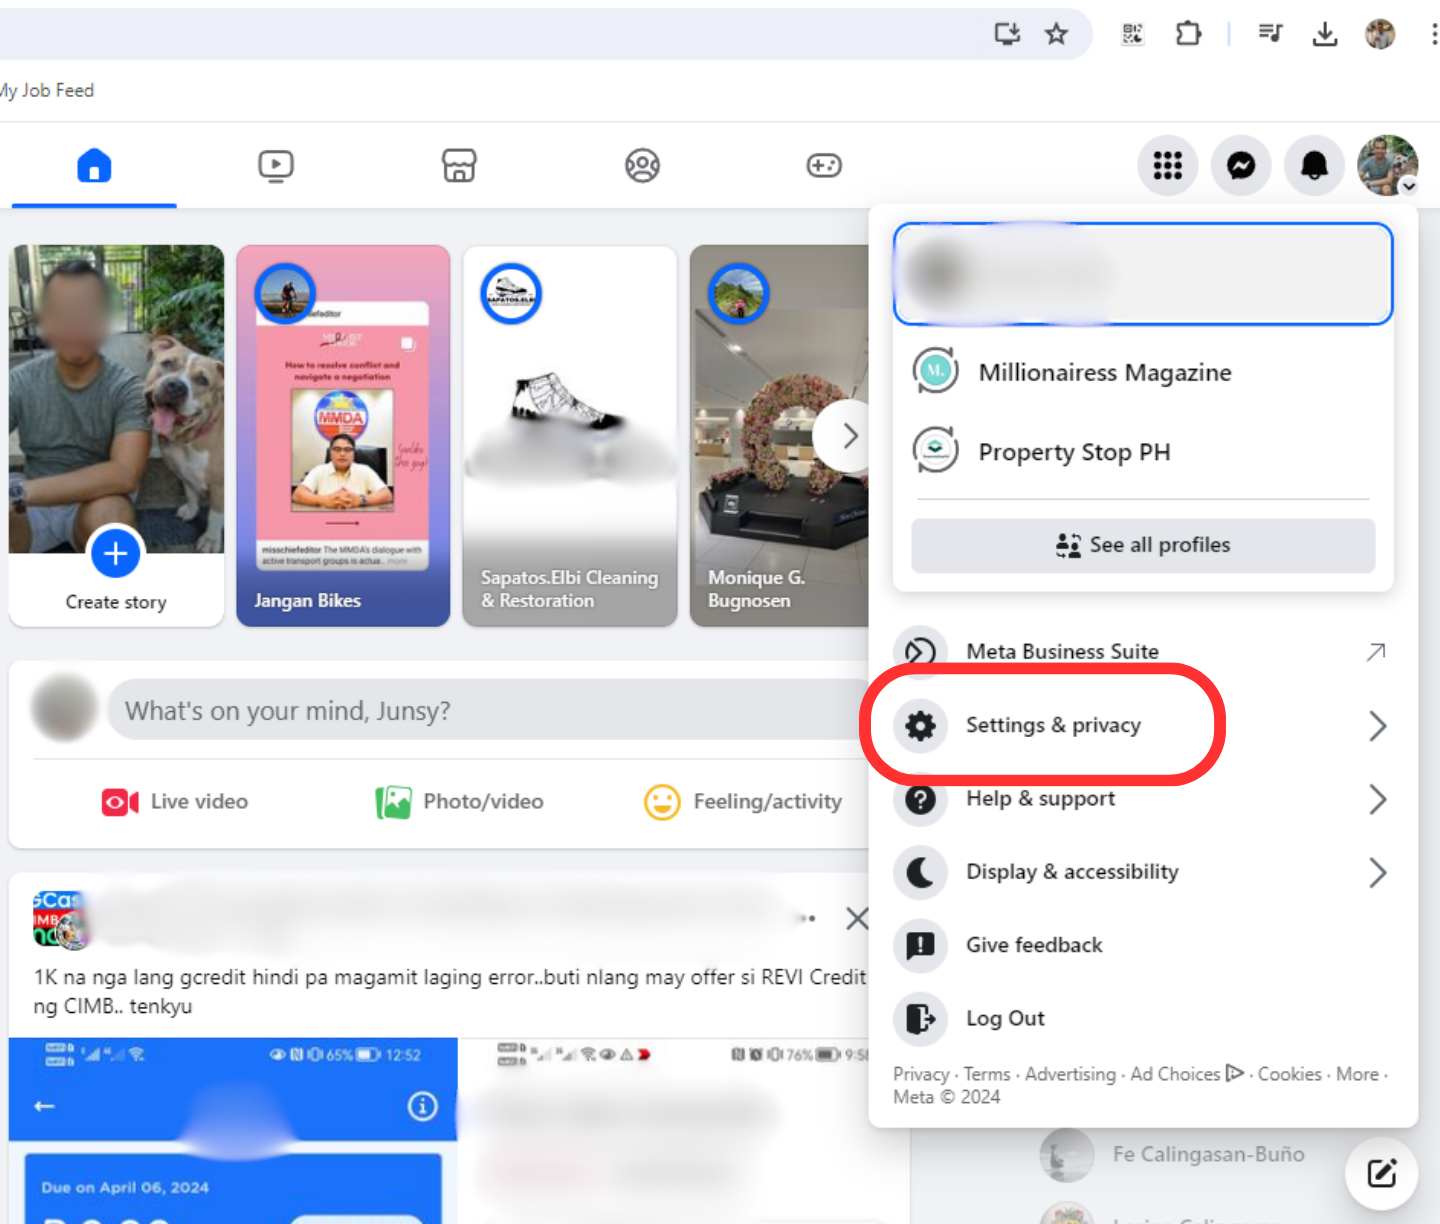Open the Facebook Menu grid icon
Screen dimensions: 1440x1224
(x=1168, y=165)
